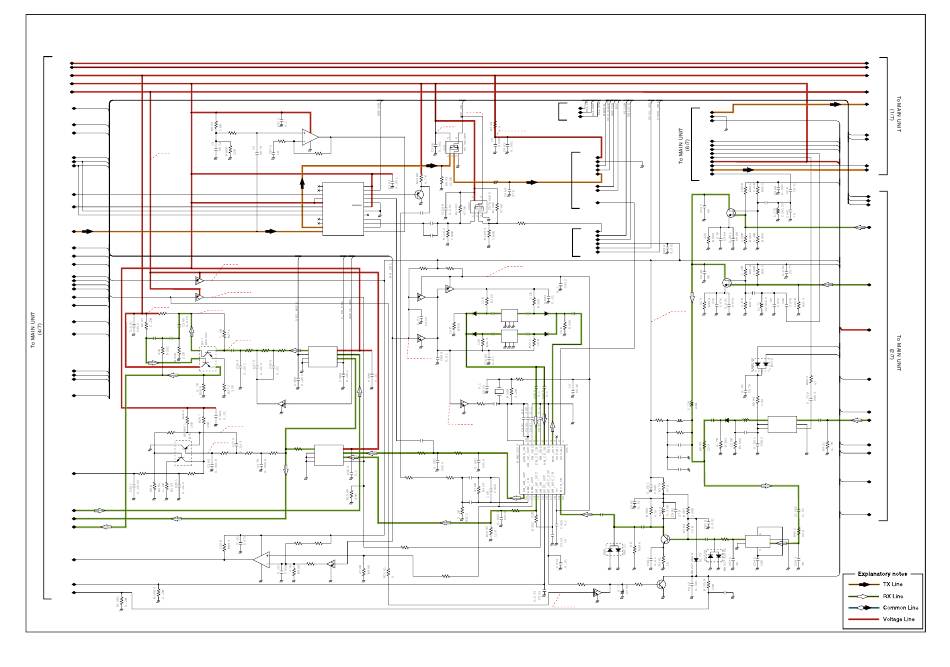The height and width of the screenshot is (667, 950).
Task: Select the "TX Line" legend label
Action: (892, 584)
